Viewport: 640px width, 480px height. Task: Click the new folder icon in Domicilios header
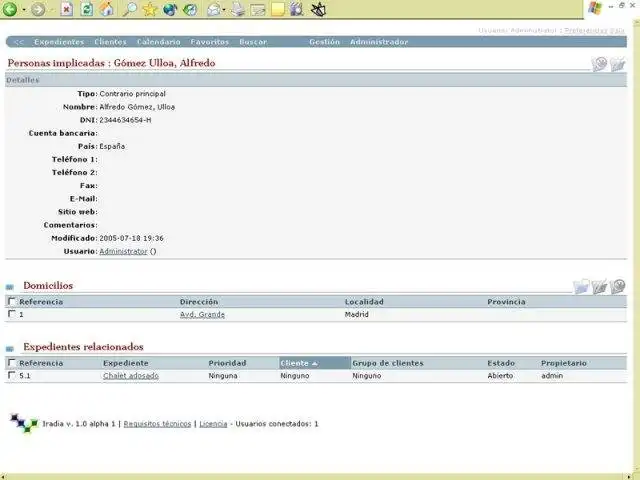(581, 287)
